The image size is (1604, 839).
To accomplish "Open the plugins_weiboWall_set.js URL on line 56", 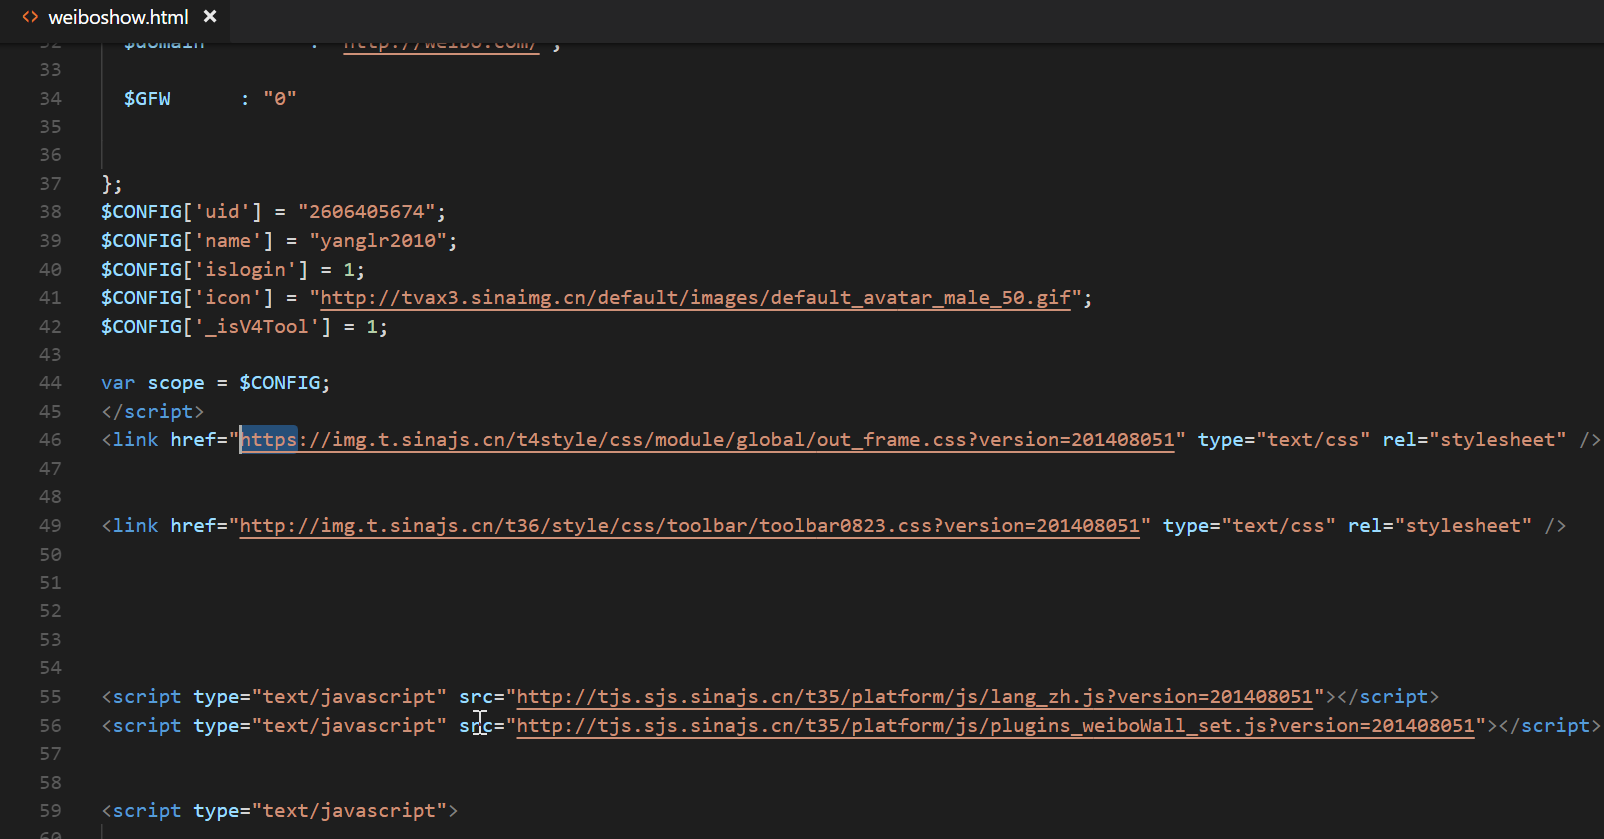I will [995, 726].
